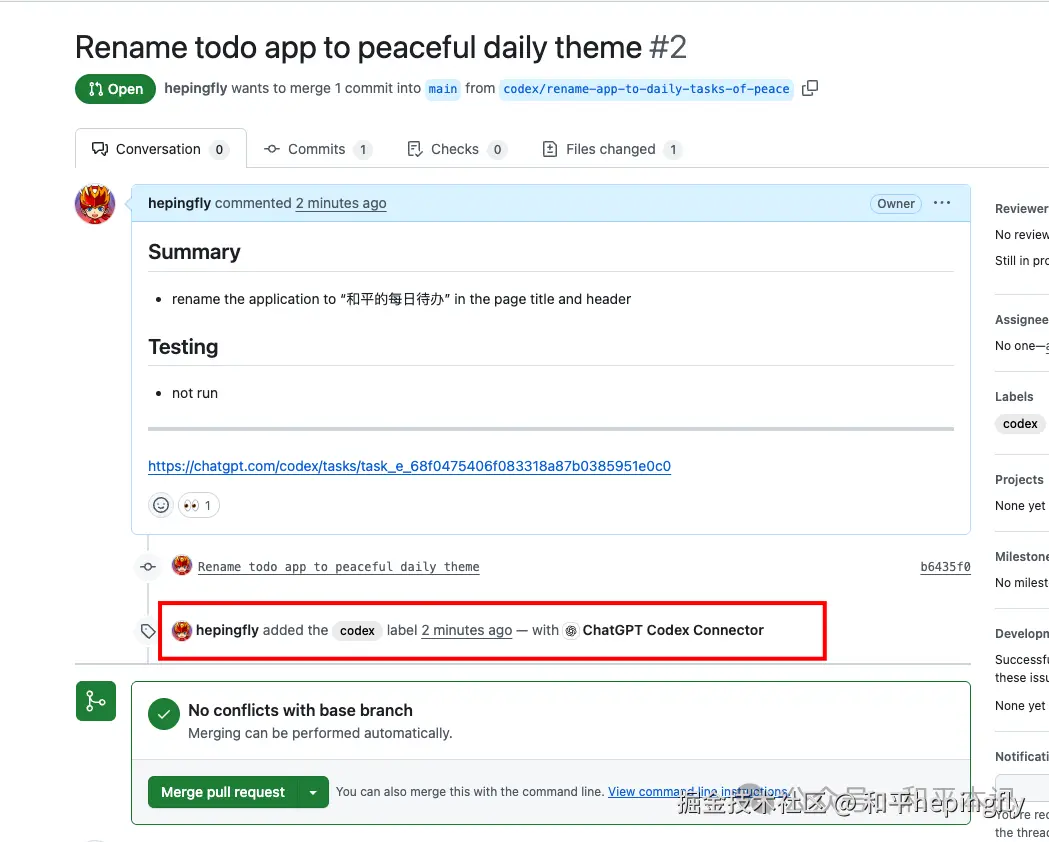The width and height of the screenshot is (1049, 842).
Task: Click the Owner badge on the comment
Action: point(896,203)
